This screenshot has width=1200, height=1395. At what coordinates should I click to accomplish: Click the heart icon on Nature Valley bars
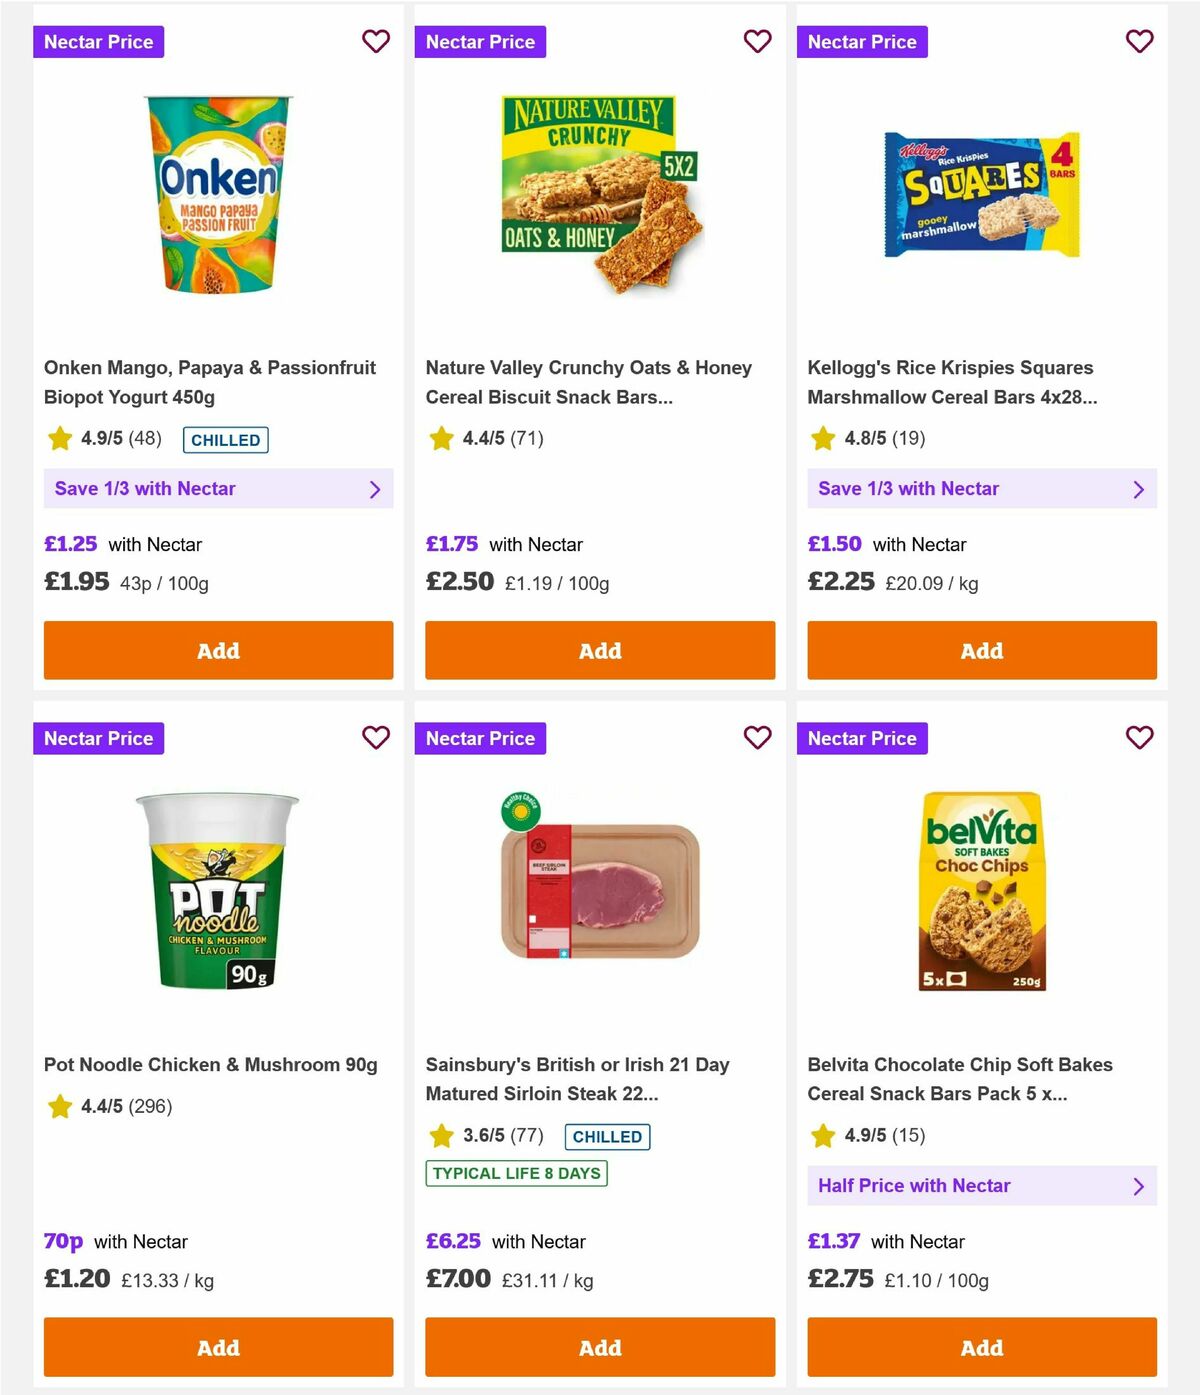tap(758, 41)
